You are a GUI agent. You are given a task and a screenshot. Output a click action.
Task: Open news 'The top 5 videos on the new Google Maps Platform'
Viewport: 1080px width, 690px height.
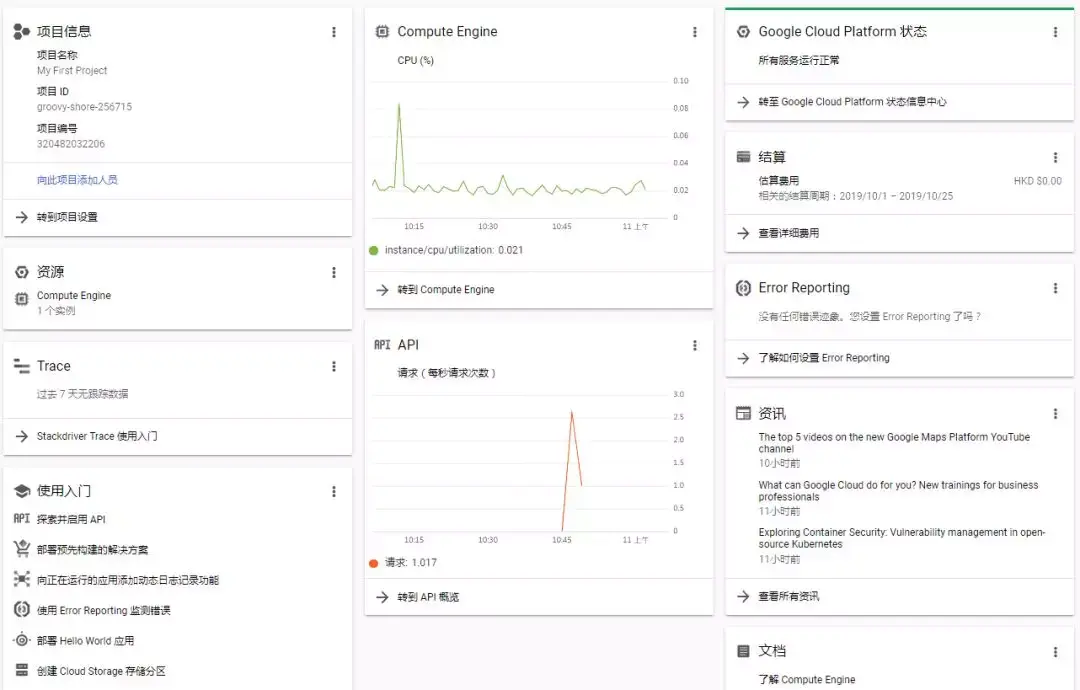(894, 443)
